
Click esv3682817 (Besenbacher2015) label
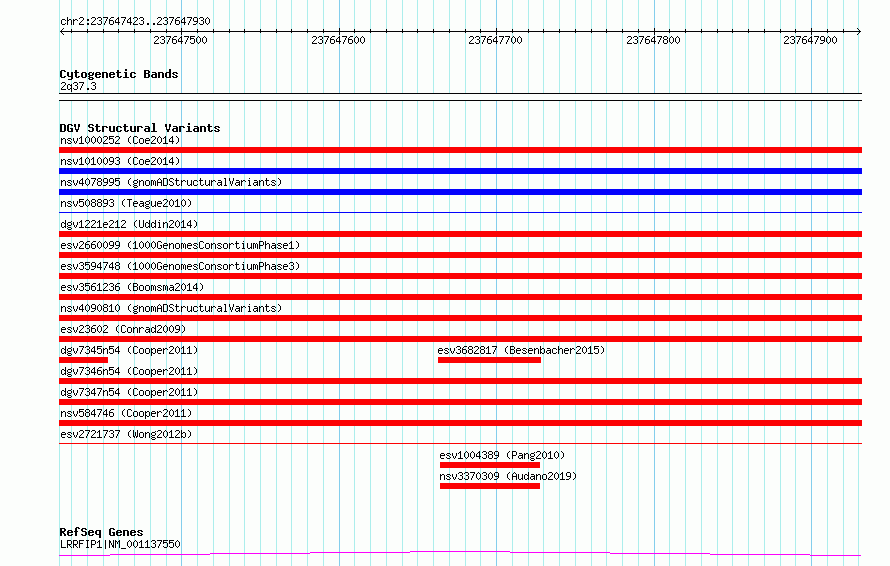click(521, 350)
